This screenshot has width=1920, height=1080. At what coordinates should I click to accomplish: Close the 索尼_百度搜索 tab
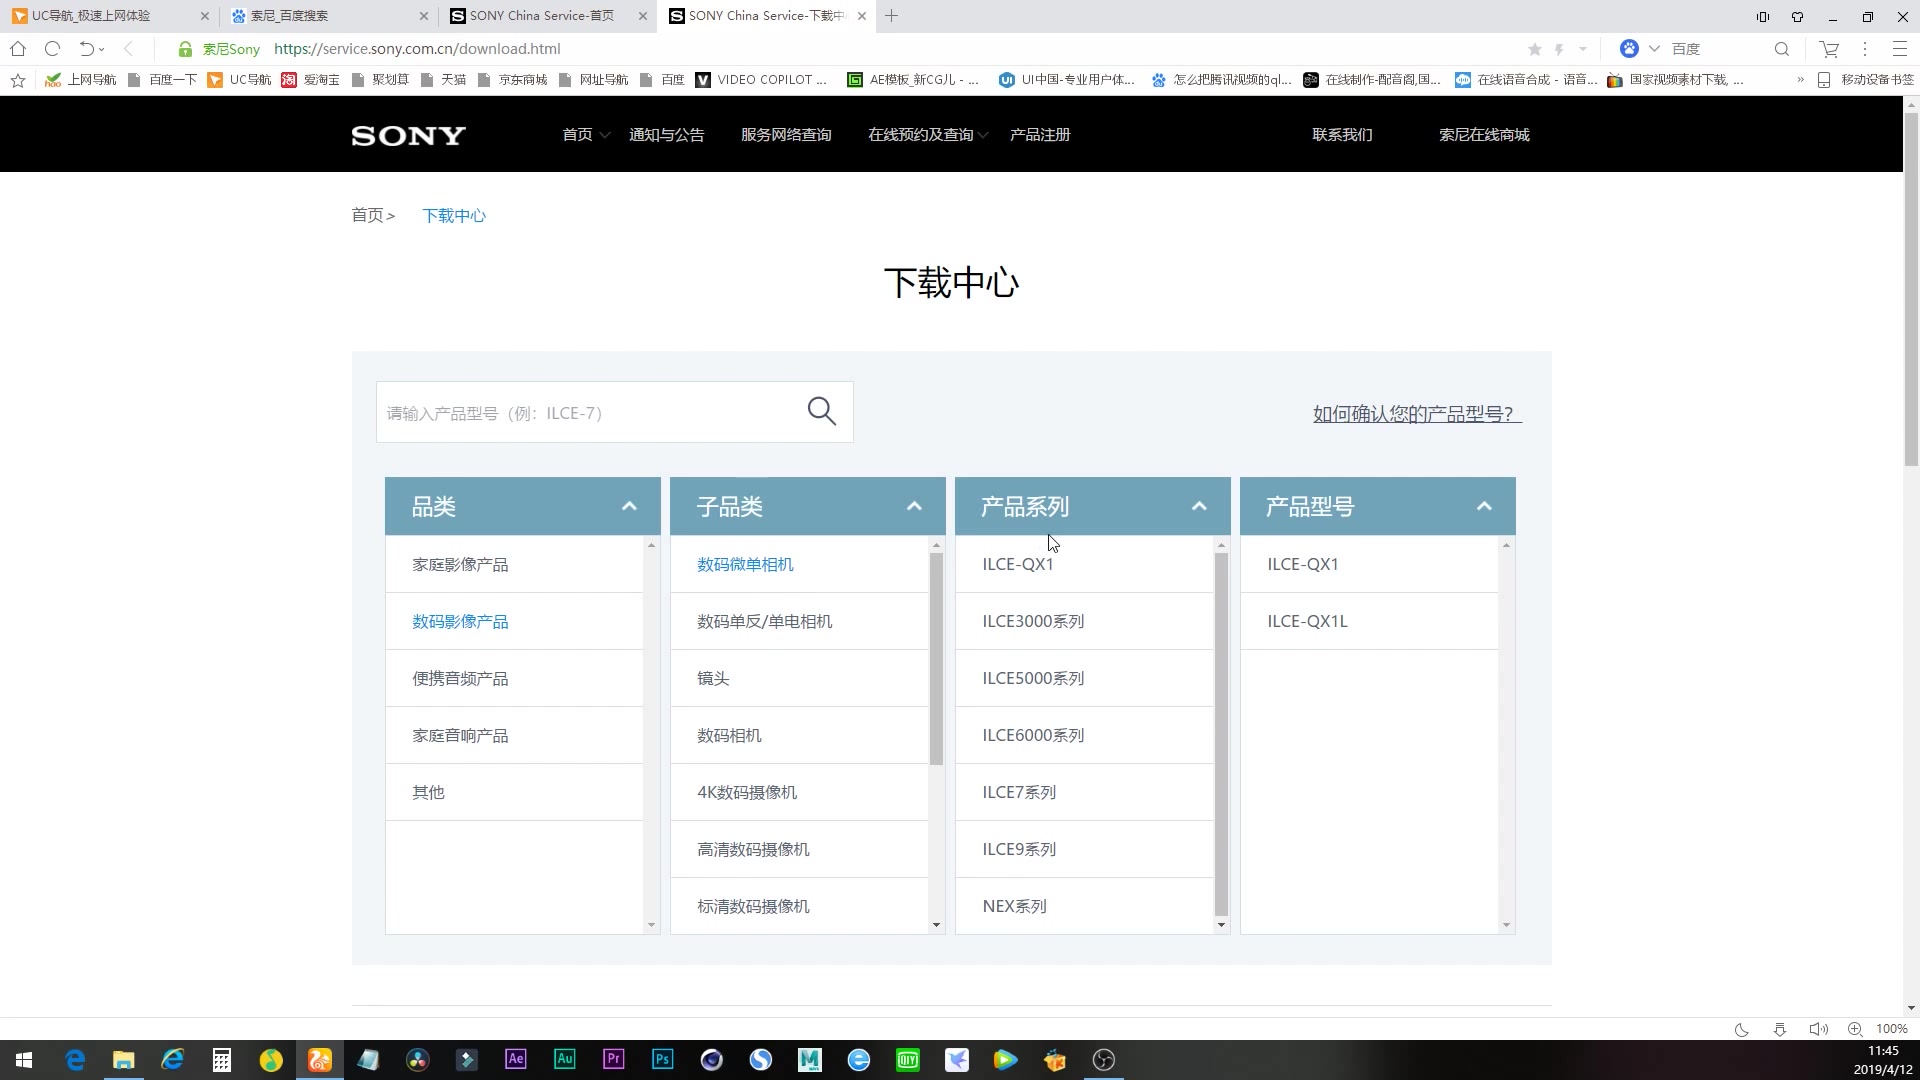click(x=423, y=16)
